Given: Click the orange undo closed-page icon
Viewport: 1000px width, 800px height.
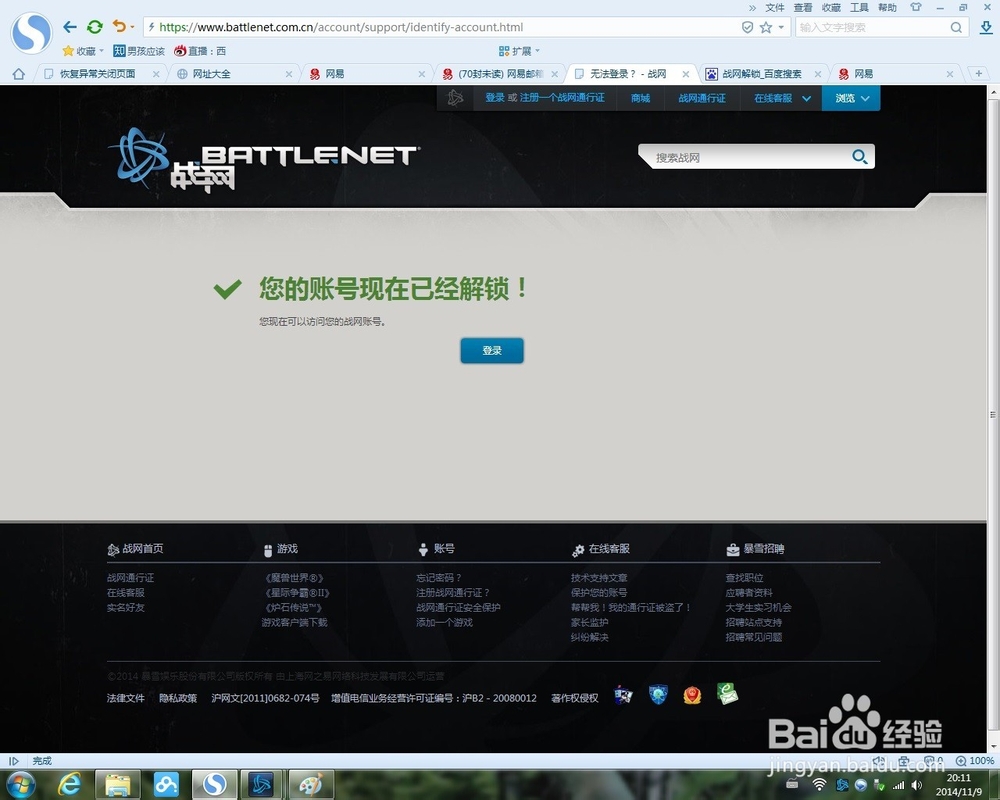Looking at the screenshot, I should (119, 26).
